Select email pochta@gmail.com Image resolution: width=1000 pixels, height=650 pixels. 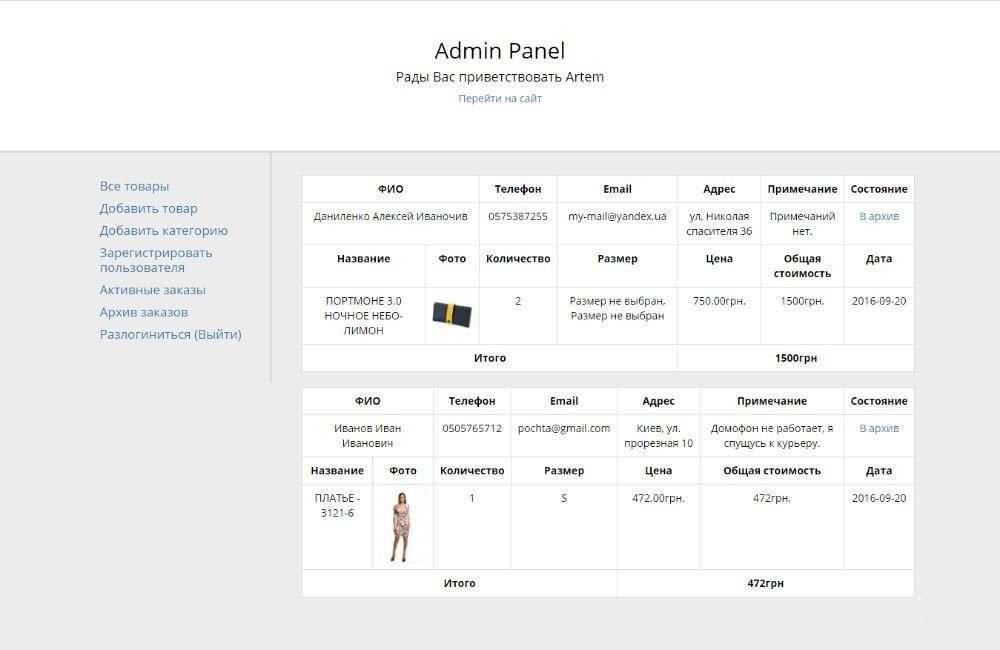tap(564, 428)
